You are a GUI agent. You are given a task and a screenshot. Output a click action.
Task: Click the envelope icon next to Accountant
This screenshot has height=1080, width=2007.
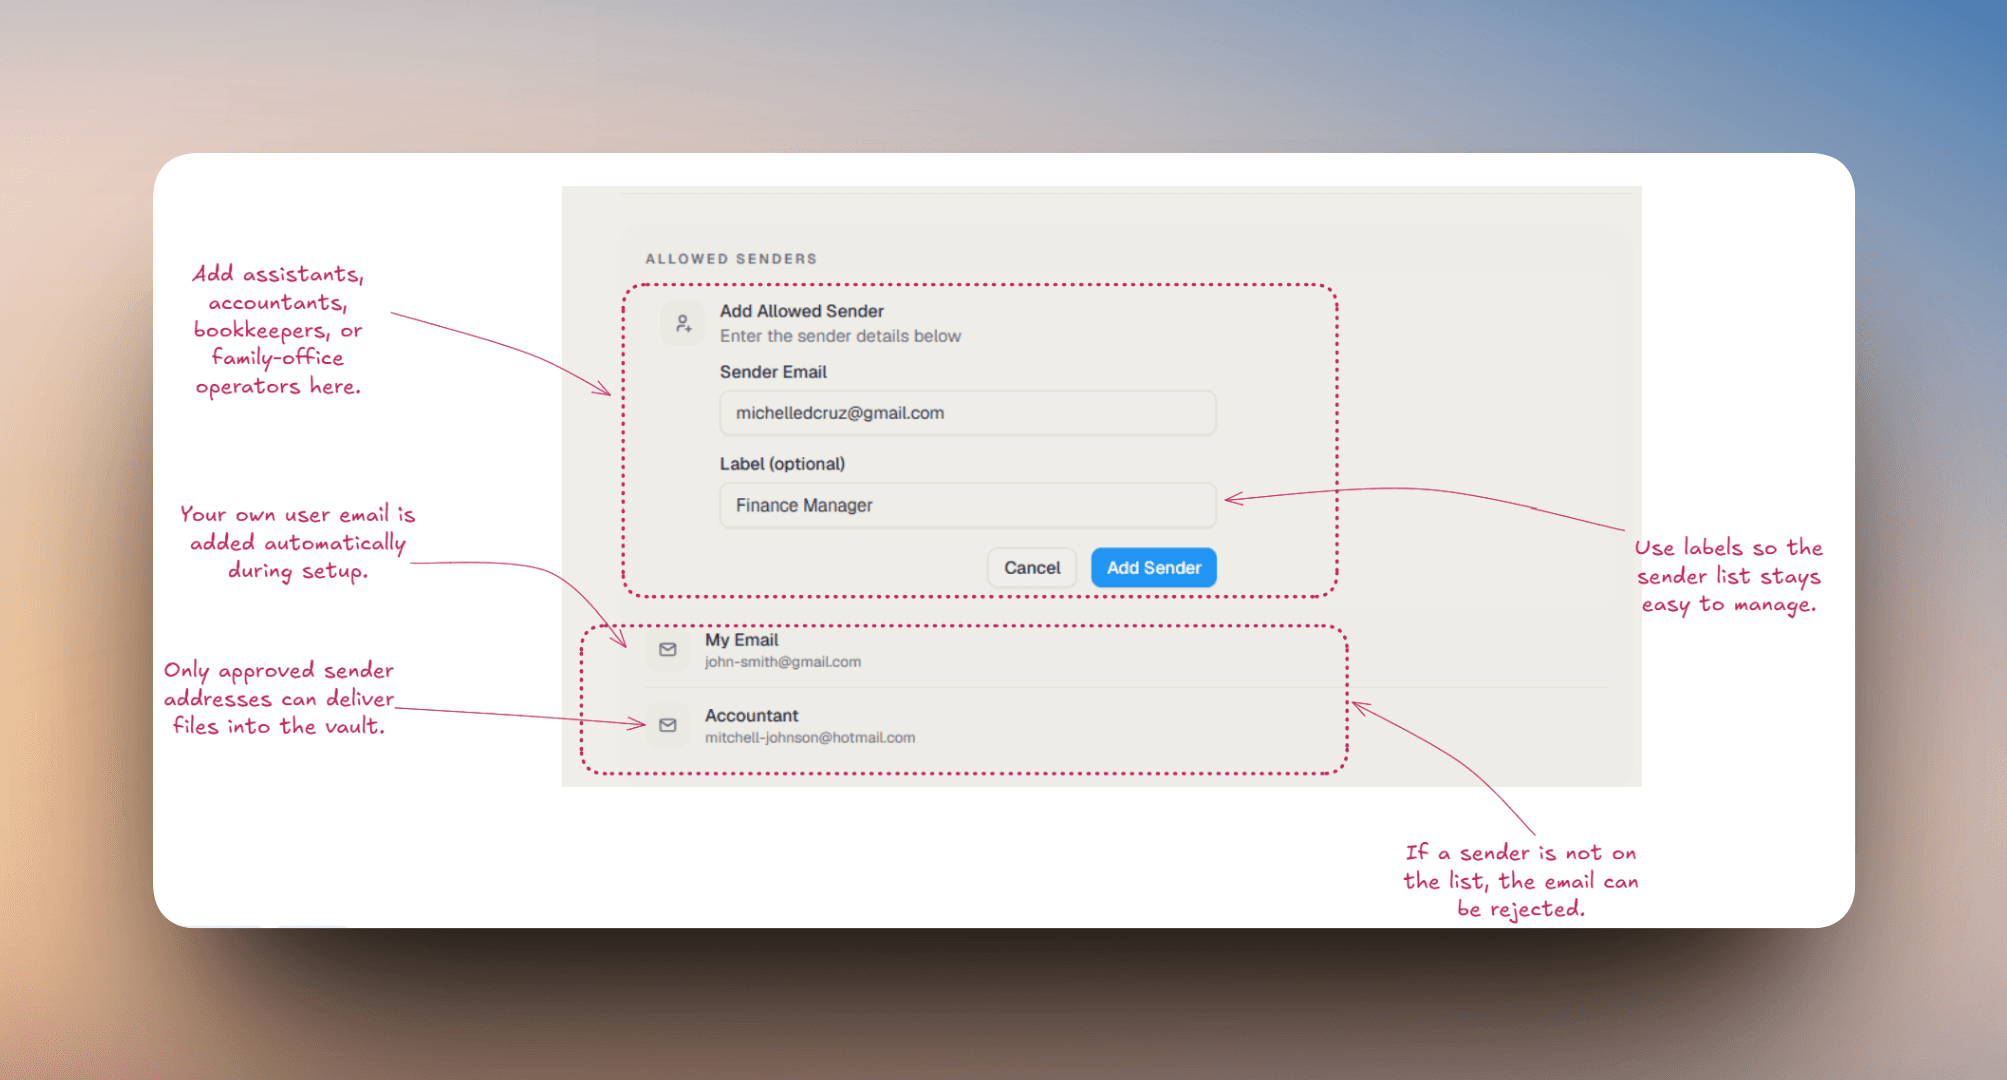pyautogui.click(x=668, y=725)
